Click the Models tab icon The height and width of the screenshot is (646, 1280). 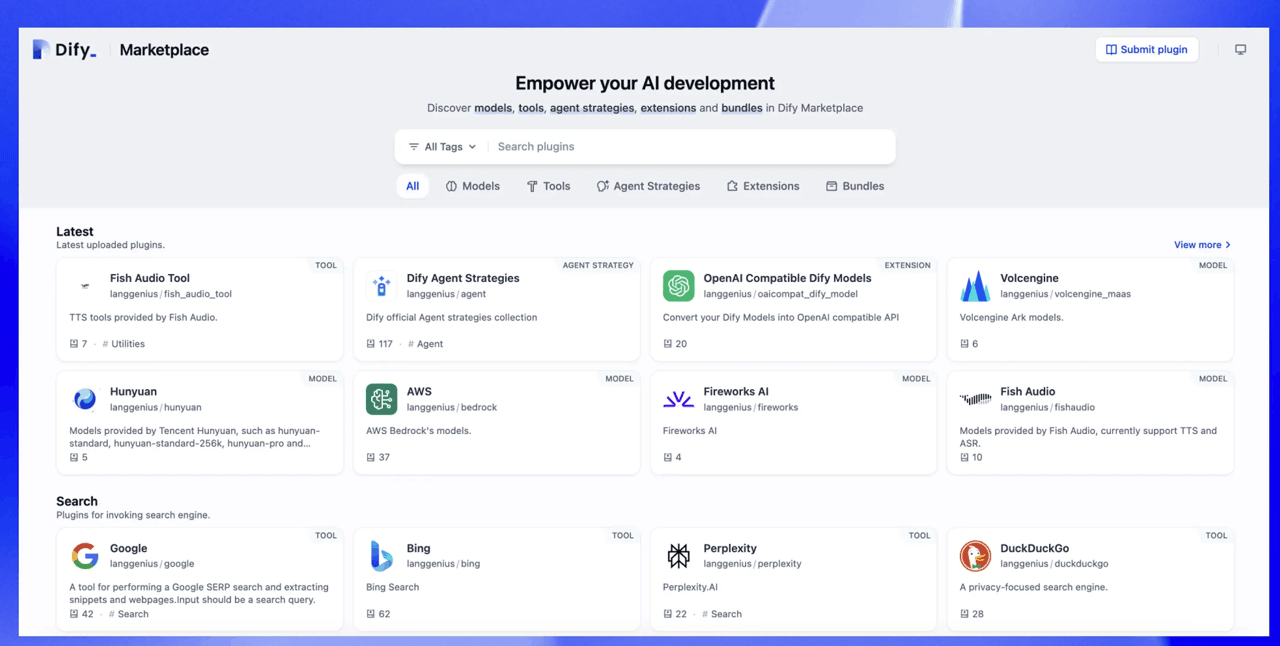[451, 186]
